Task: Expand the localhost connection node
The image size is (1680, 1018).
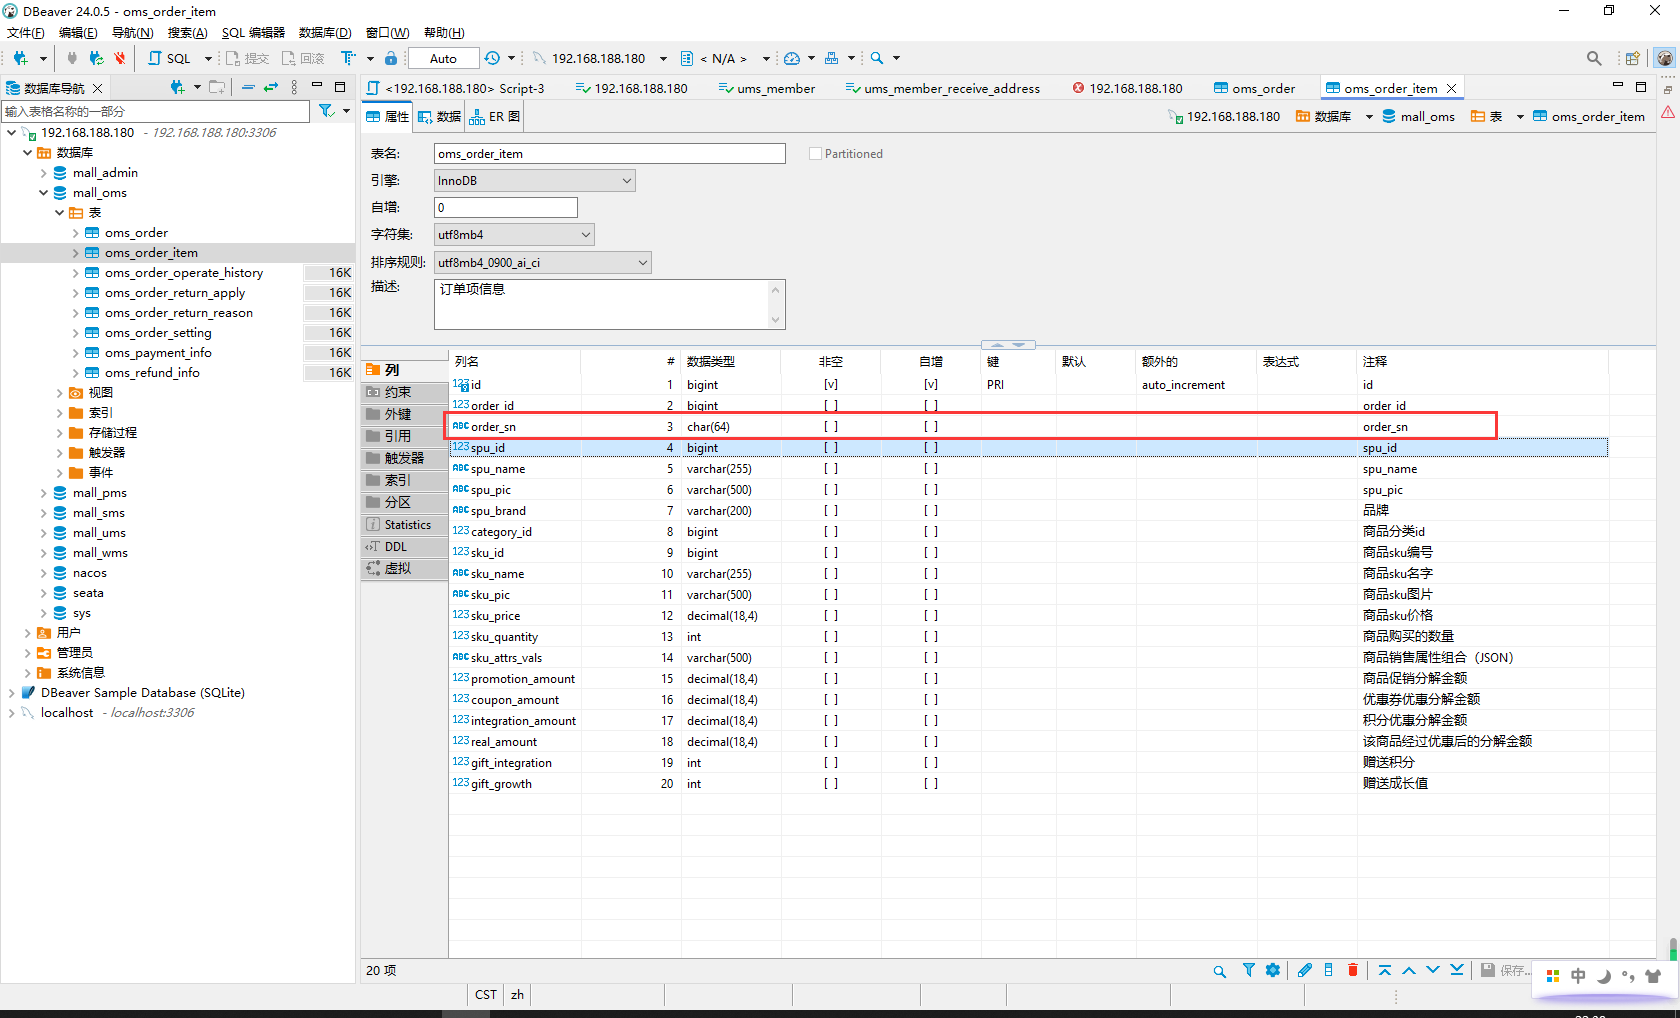Action: coord(11,713)
